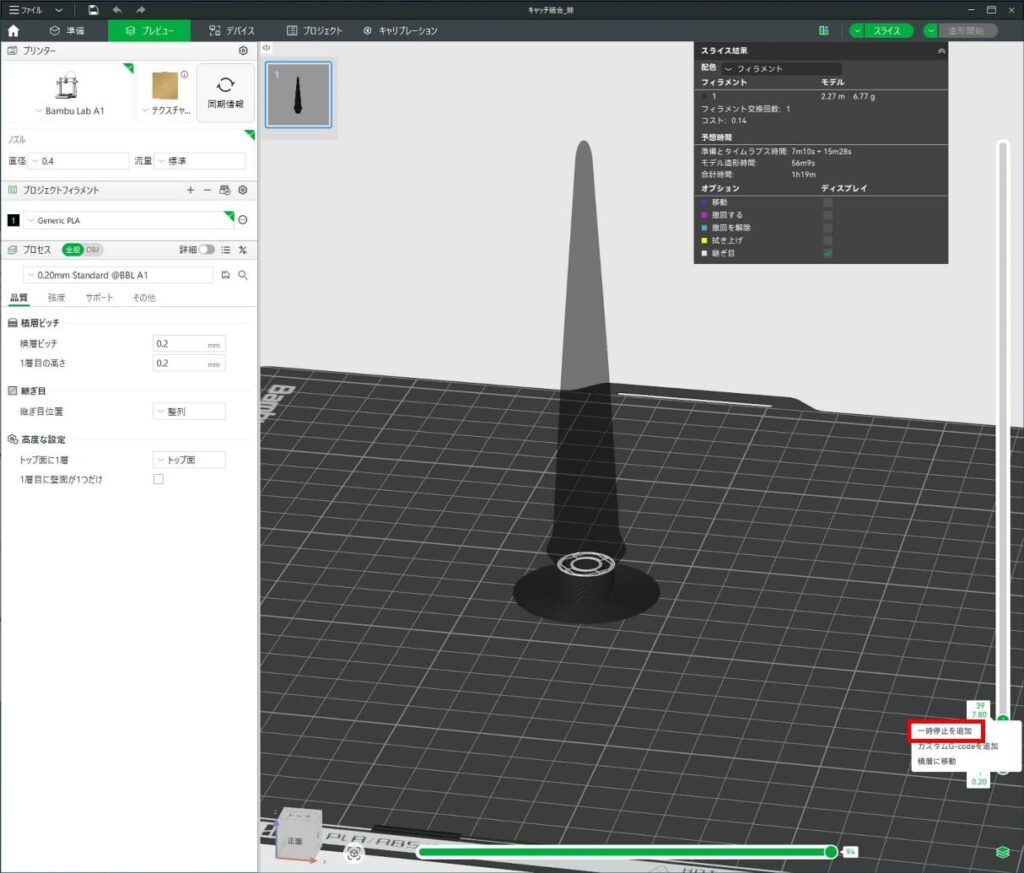1024x873 pixels.
Task: Select 一時停止を追加 from the context menu
Action: pos(945,731)
